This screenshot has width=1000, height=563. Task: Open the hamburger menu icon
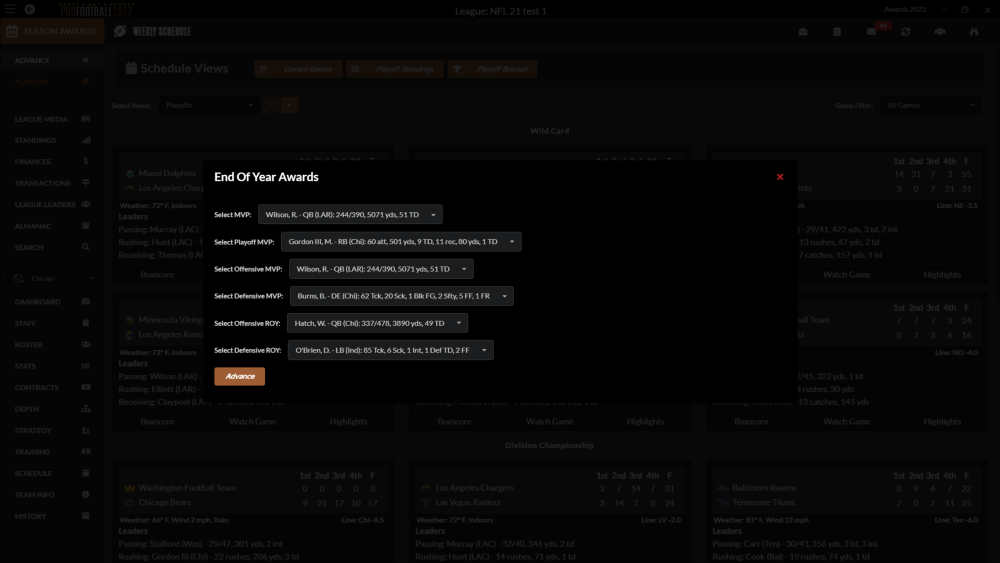pos(9,10)
